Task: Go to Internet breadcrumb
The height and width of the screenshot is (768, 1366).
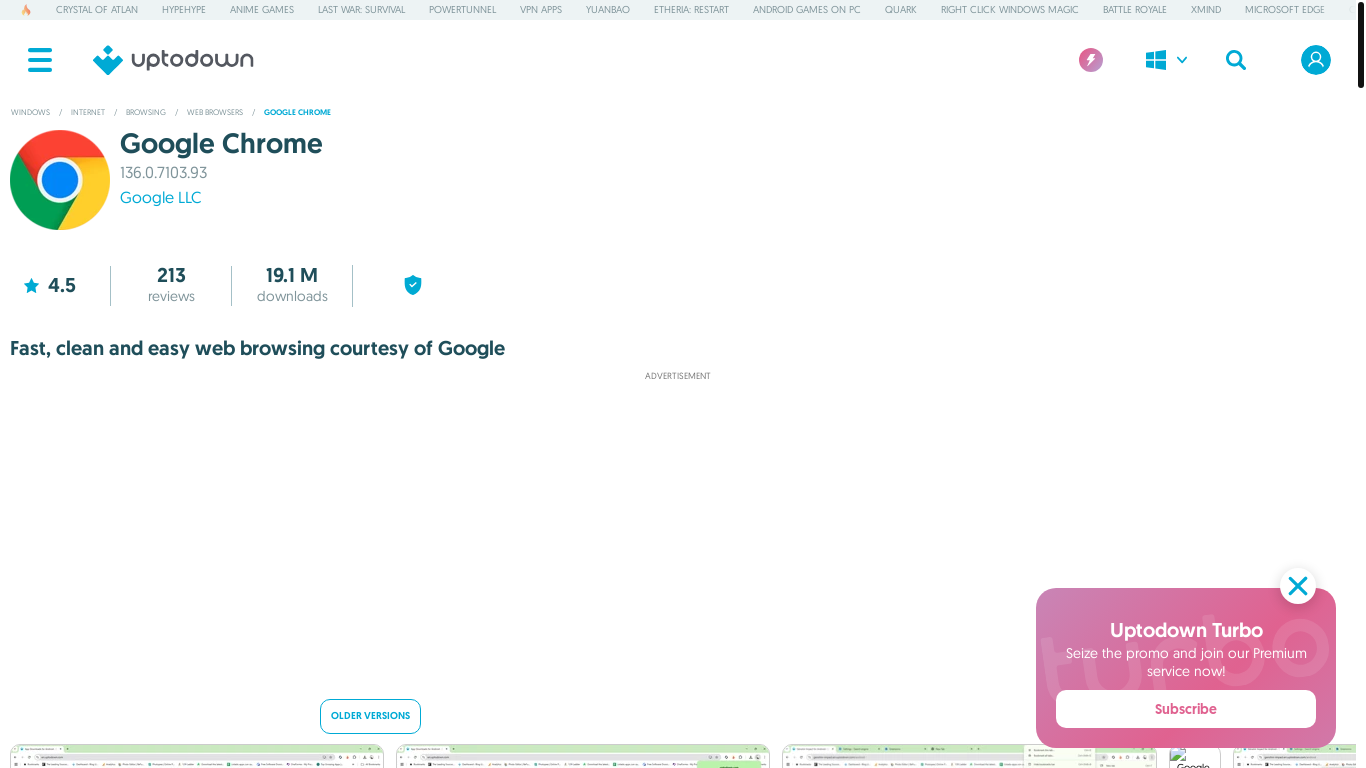Action: (x=88, y=113)
